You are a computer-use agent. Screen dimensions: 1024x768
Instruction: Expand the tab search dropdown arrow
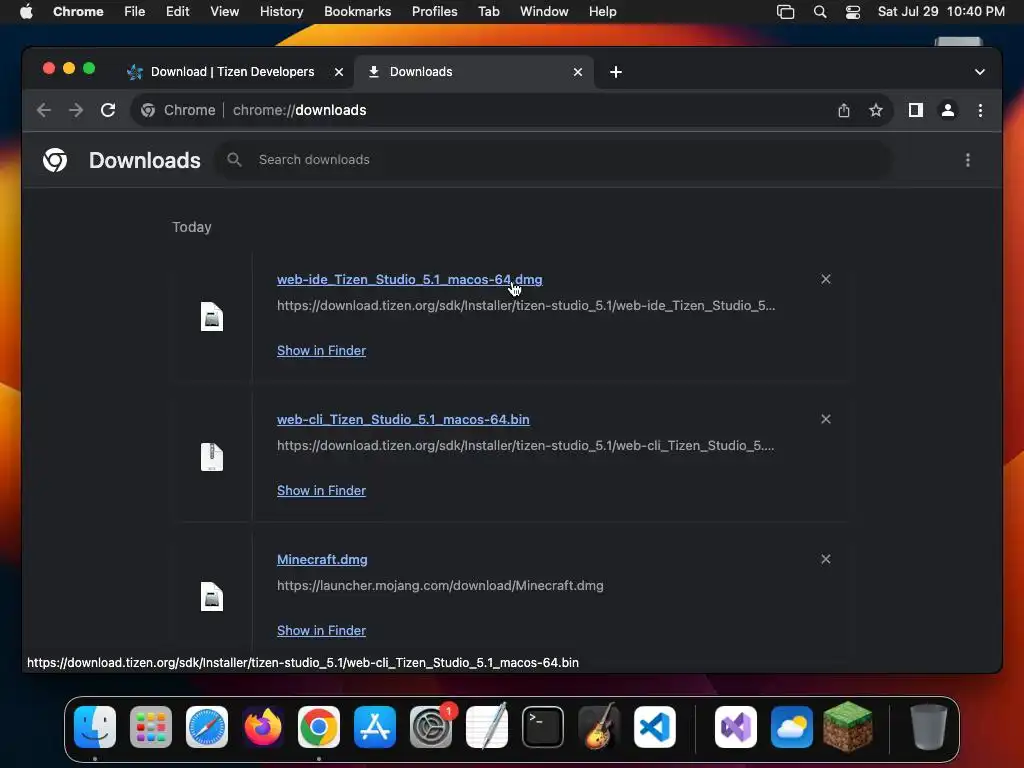(x=980, y=72)
